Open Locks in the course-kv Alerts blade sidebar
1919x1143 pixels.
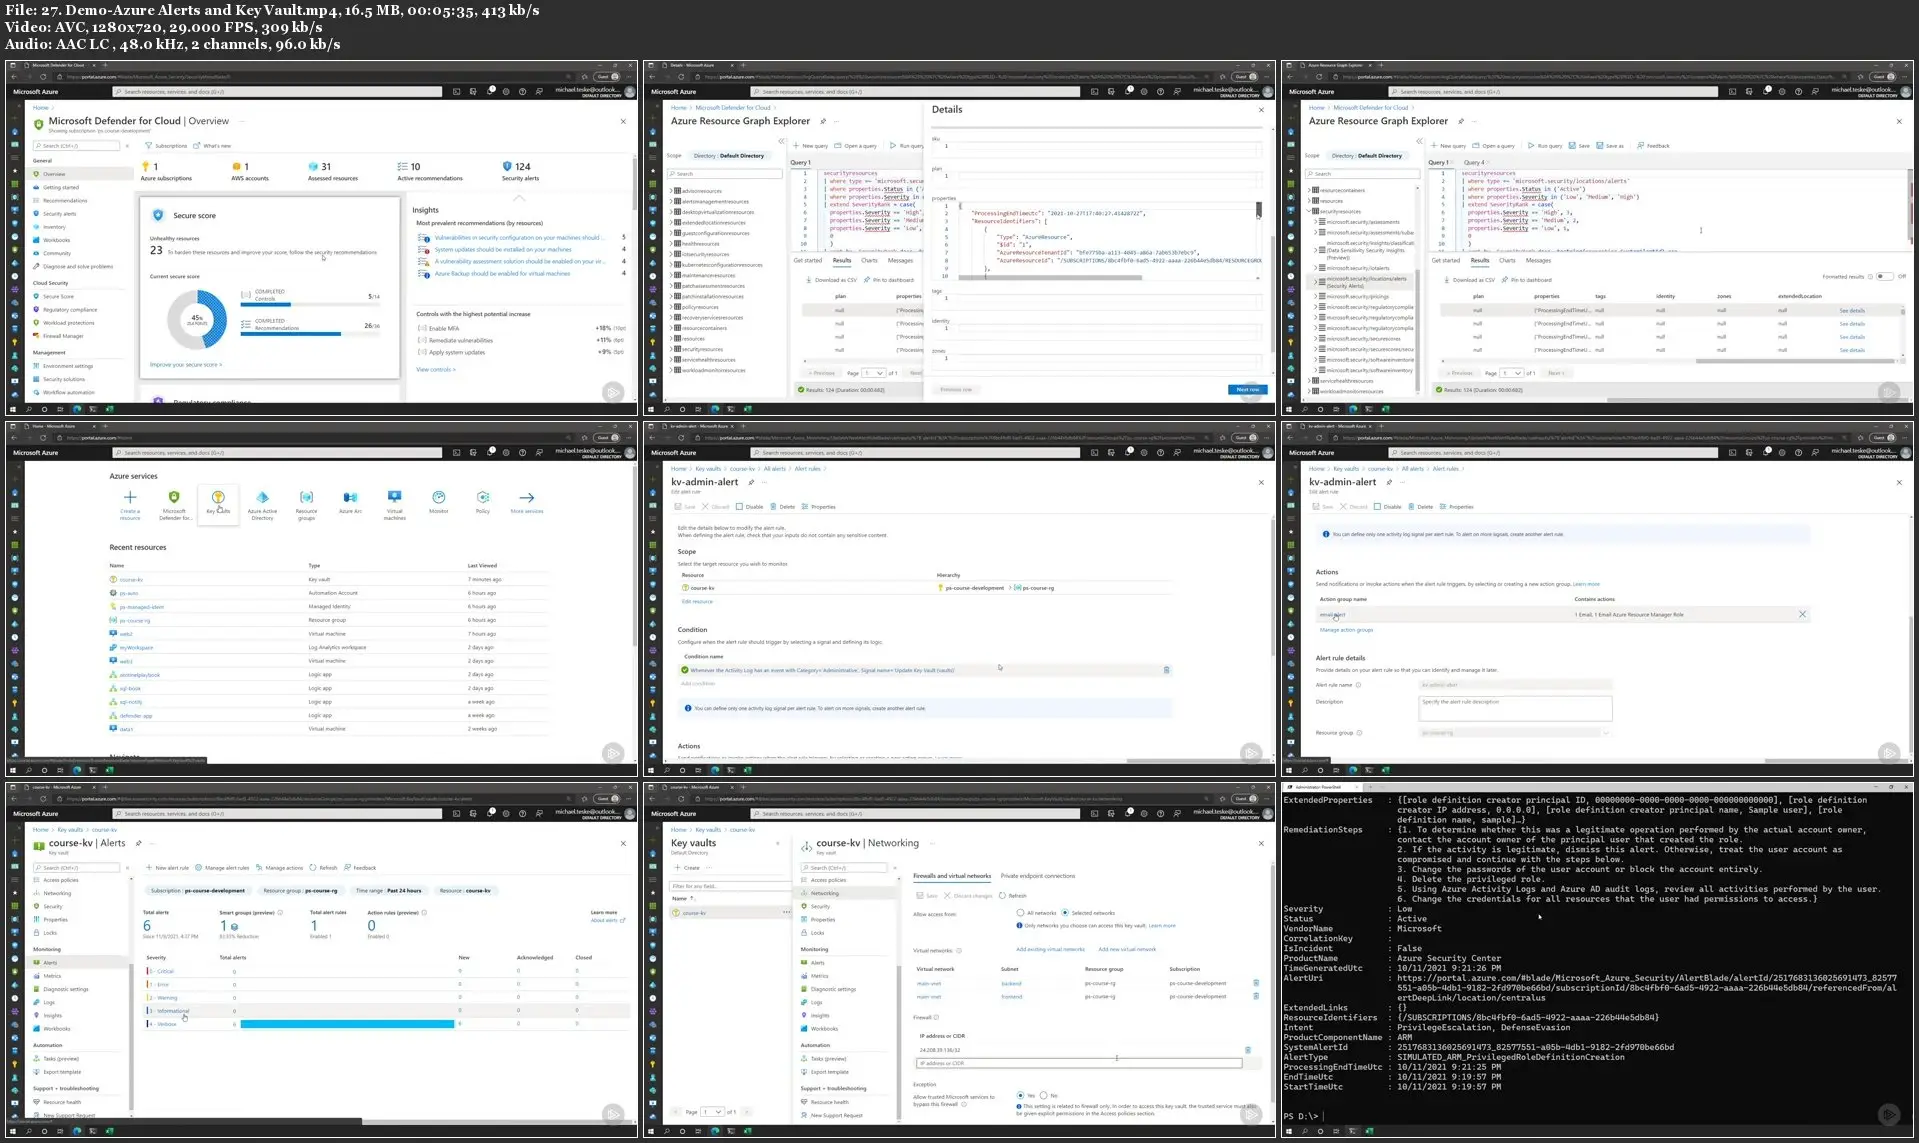[50, 932]
